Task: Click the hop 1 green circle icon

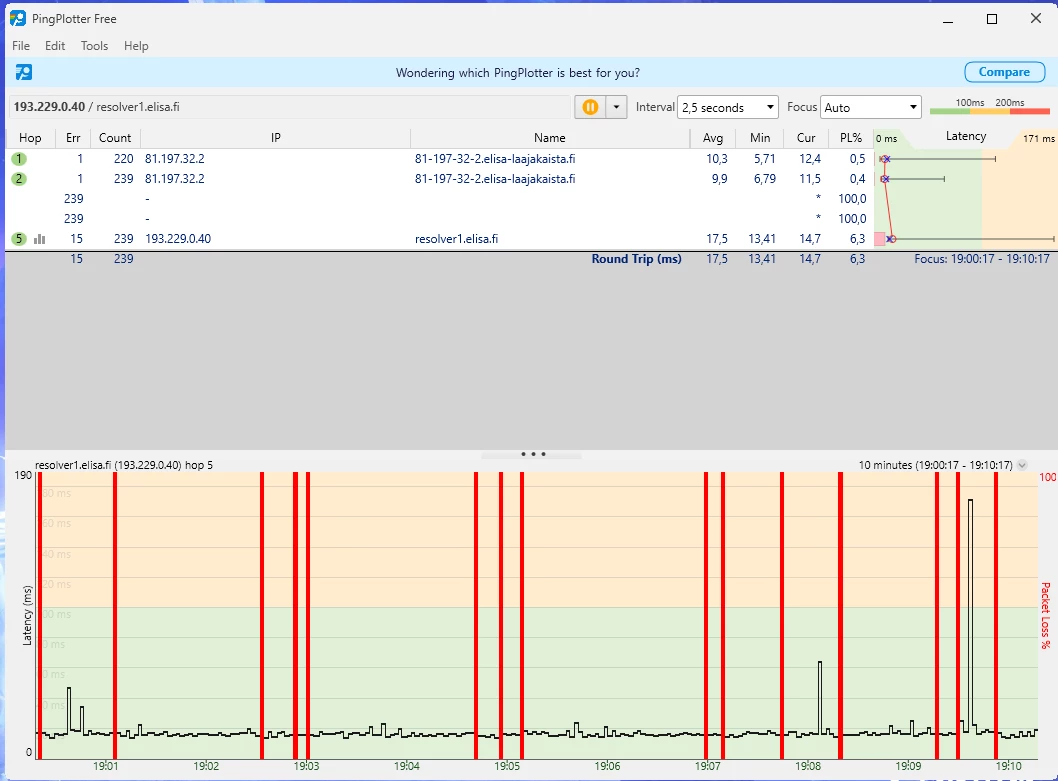Action: (19, 159)
